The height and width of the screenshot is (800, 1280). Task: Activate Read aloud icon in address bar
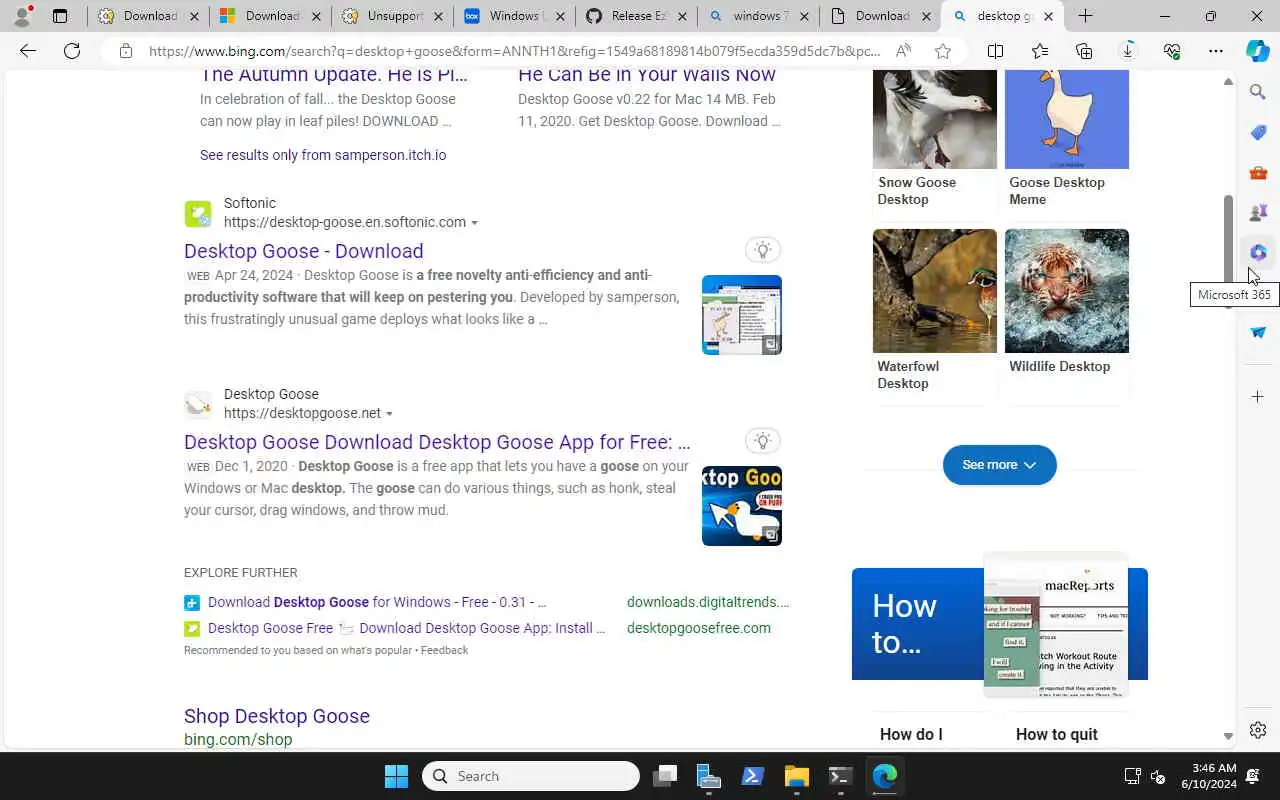tap(903, 51)
